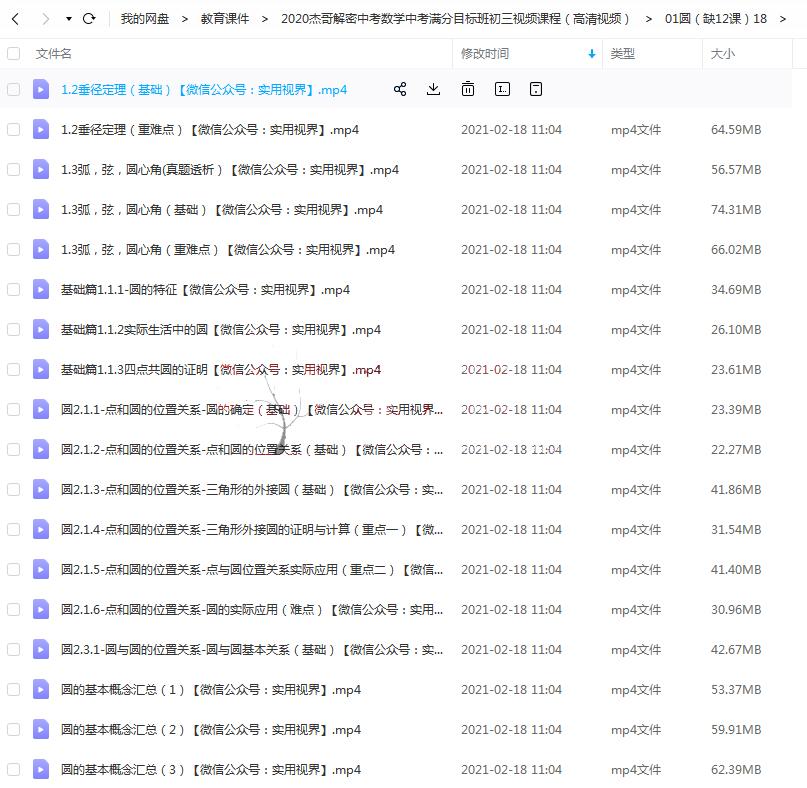Click video icon of 圆2.3.1 row
Image resolution: width=807 pixels, height=788 pixels.
click(41, 650)
